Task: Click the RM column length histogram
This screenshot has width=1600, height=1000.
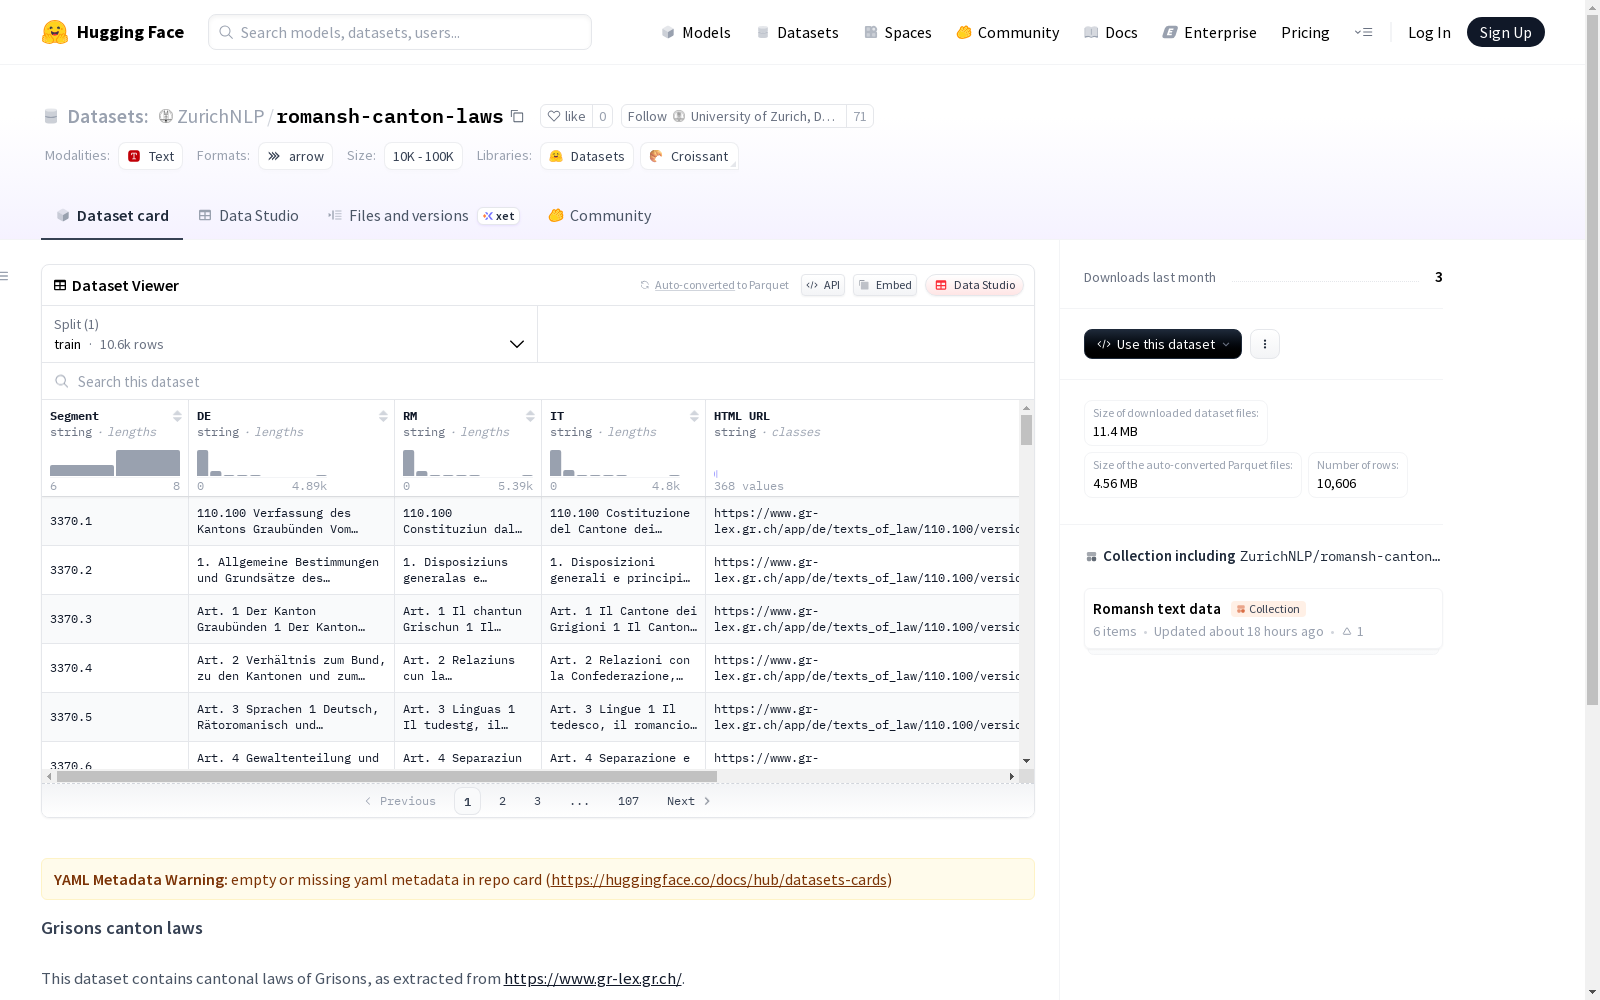Action: (x=468, y=463)
